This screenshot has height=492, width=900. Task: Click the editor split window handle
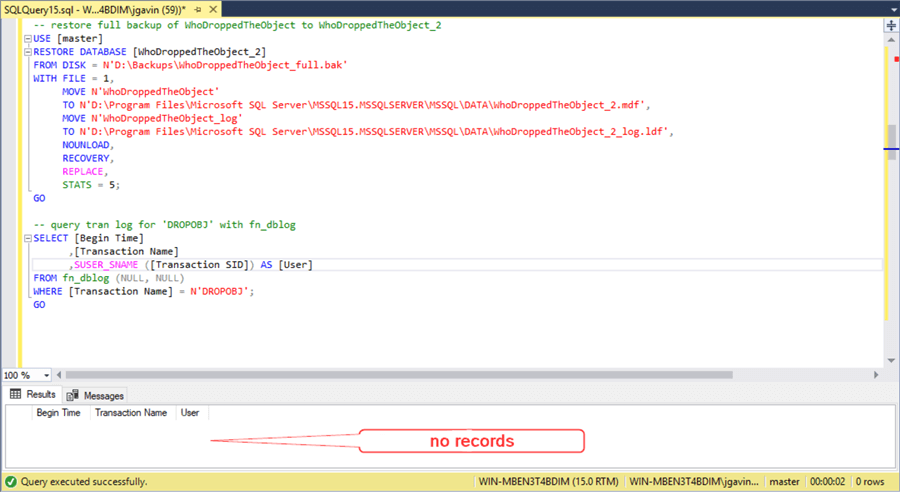(891, 26)
